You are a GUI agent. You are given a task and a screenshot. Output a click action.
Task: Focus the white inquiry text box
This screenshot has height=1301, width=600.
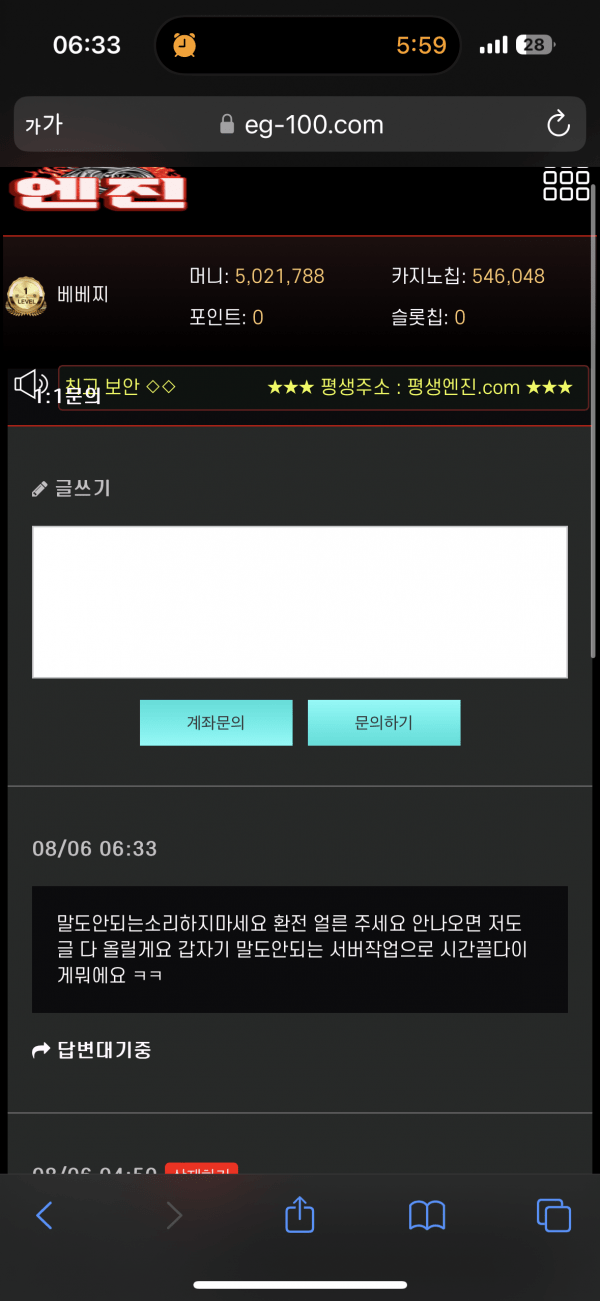[300, 602]
